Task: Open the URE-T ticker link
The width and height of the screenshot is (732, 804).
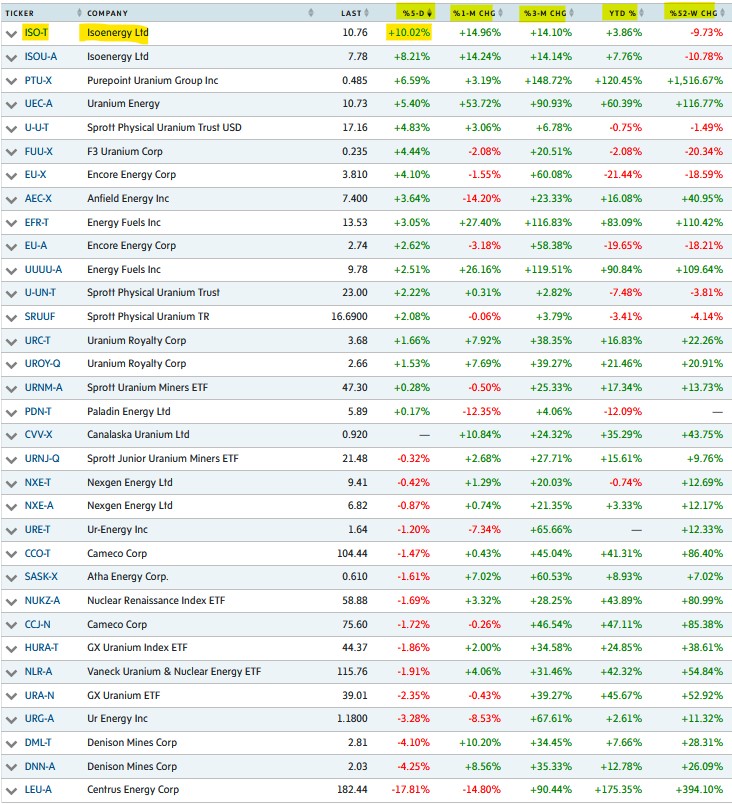Action: (37, 530)
